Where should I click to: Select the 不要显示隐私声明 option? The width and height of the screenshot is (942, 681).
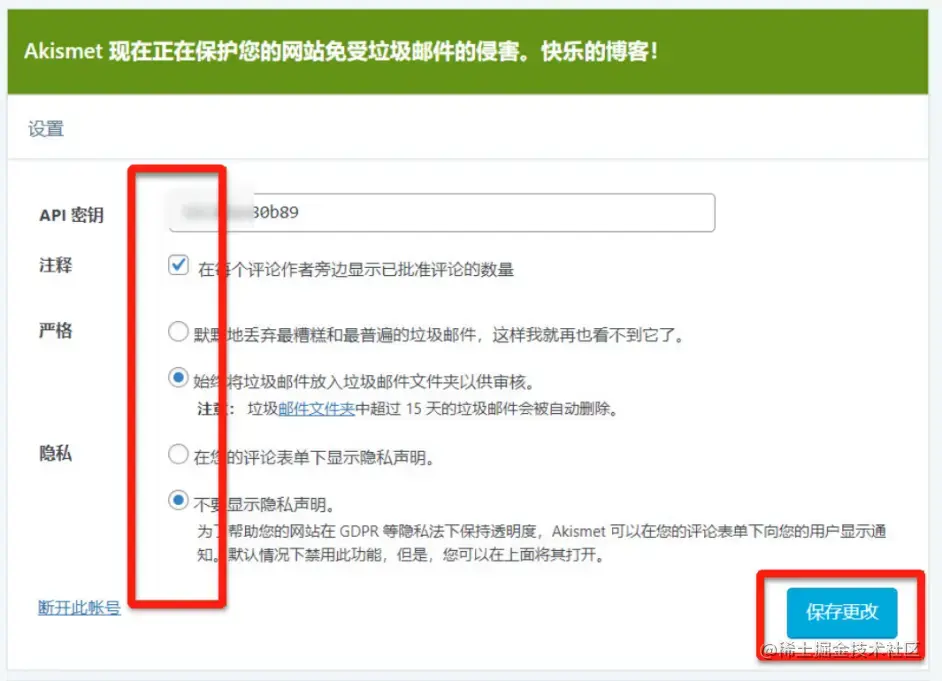179,502
